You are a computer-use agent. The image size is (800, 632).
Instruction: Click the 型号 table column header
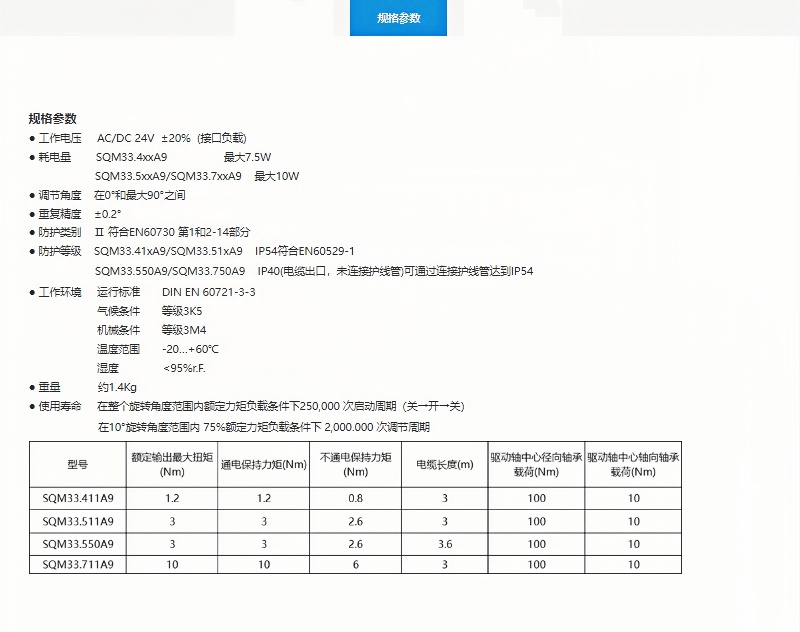(78, 465)
